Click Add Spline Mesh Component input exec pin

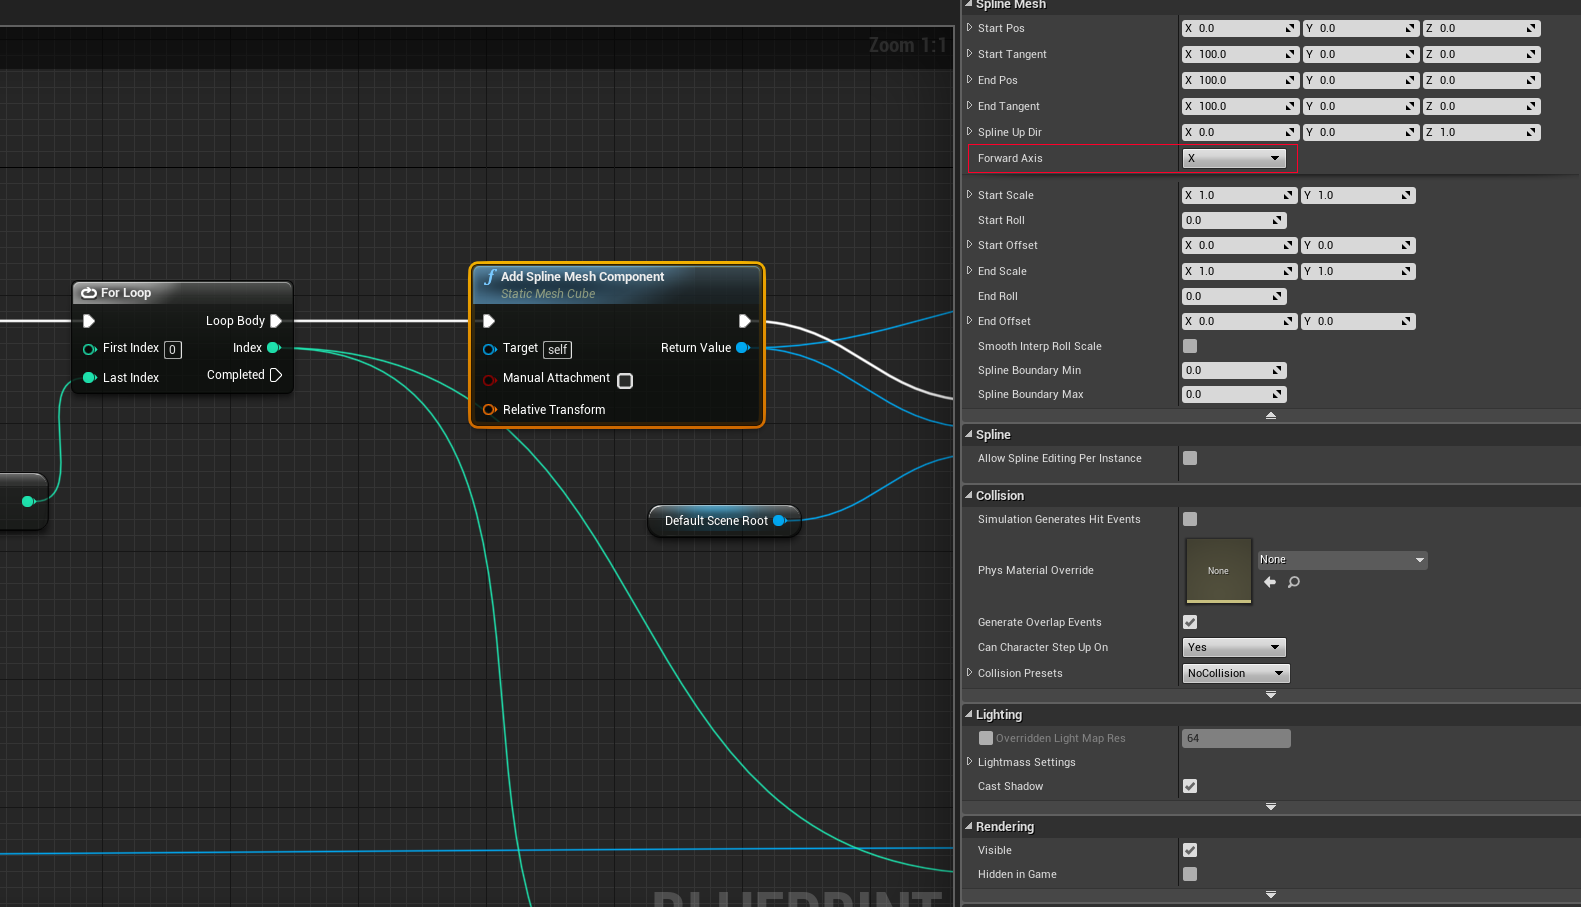[x=489, y=321]
